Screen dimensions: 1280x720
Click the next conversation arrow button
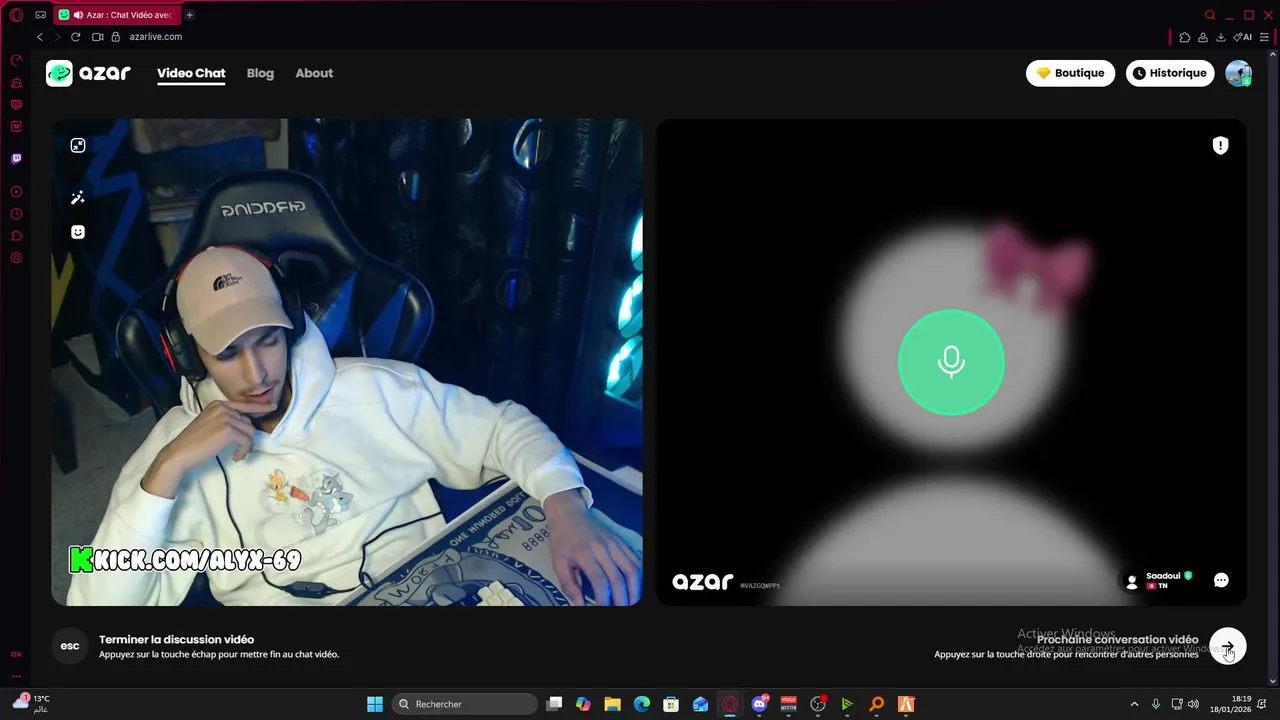(x=1227, y=646)
